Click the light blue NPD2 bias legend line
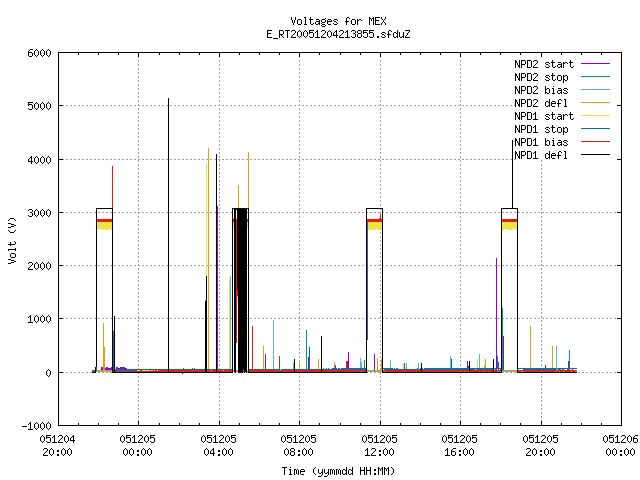Viewport: 640px width, 480px height. (595, 89)
